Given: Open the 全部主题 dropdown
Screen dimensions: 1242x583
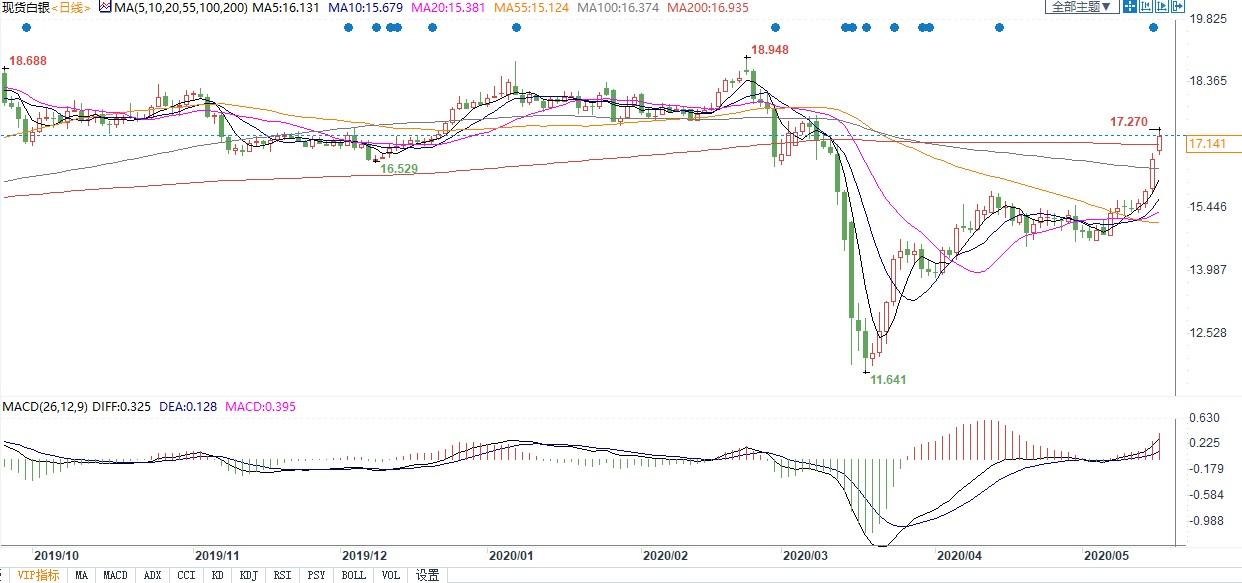Looking at the screenshot, I should point(1082,6).
